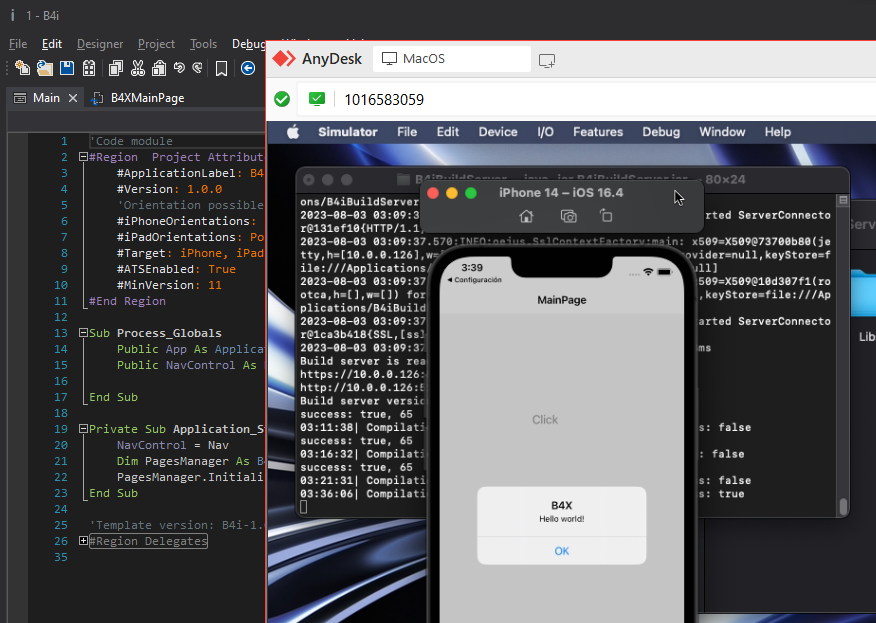The image size is (876, 623).
Task: Toggle bookmark with the bookmark icon
Action: click(x=221, y=68)
